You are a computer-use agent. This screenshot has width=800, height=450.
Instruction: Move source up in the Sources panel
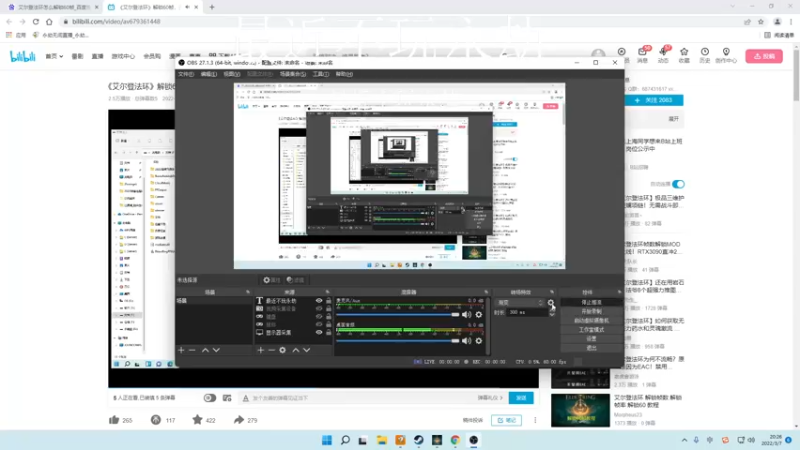[x=296, y=350]
